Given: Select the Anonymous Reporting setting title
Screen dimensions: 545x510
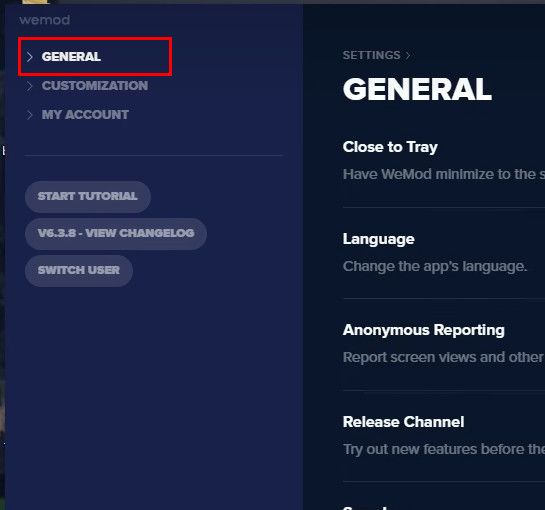Looking at the screenshot, I should coord(423,330).
